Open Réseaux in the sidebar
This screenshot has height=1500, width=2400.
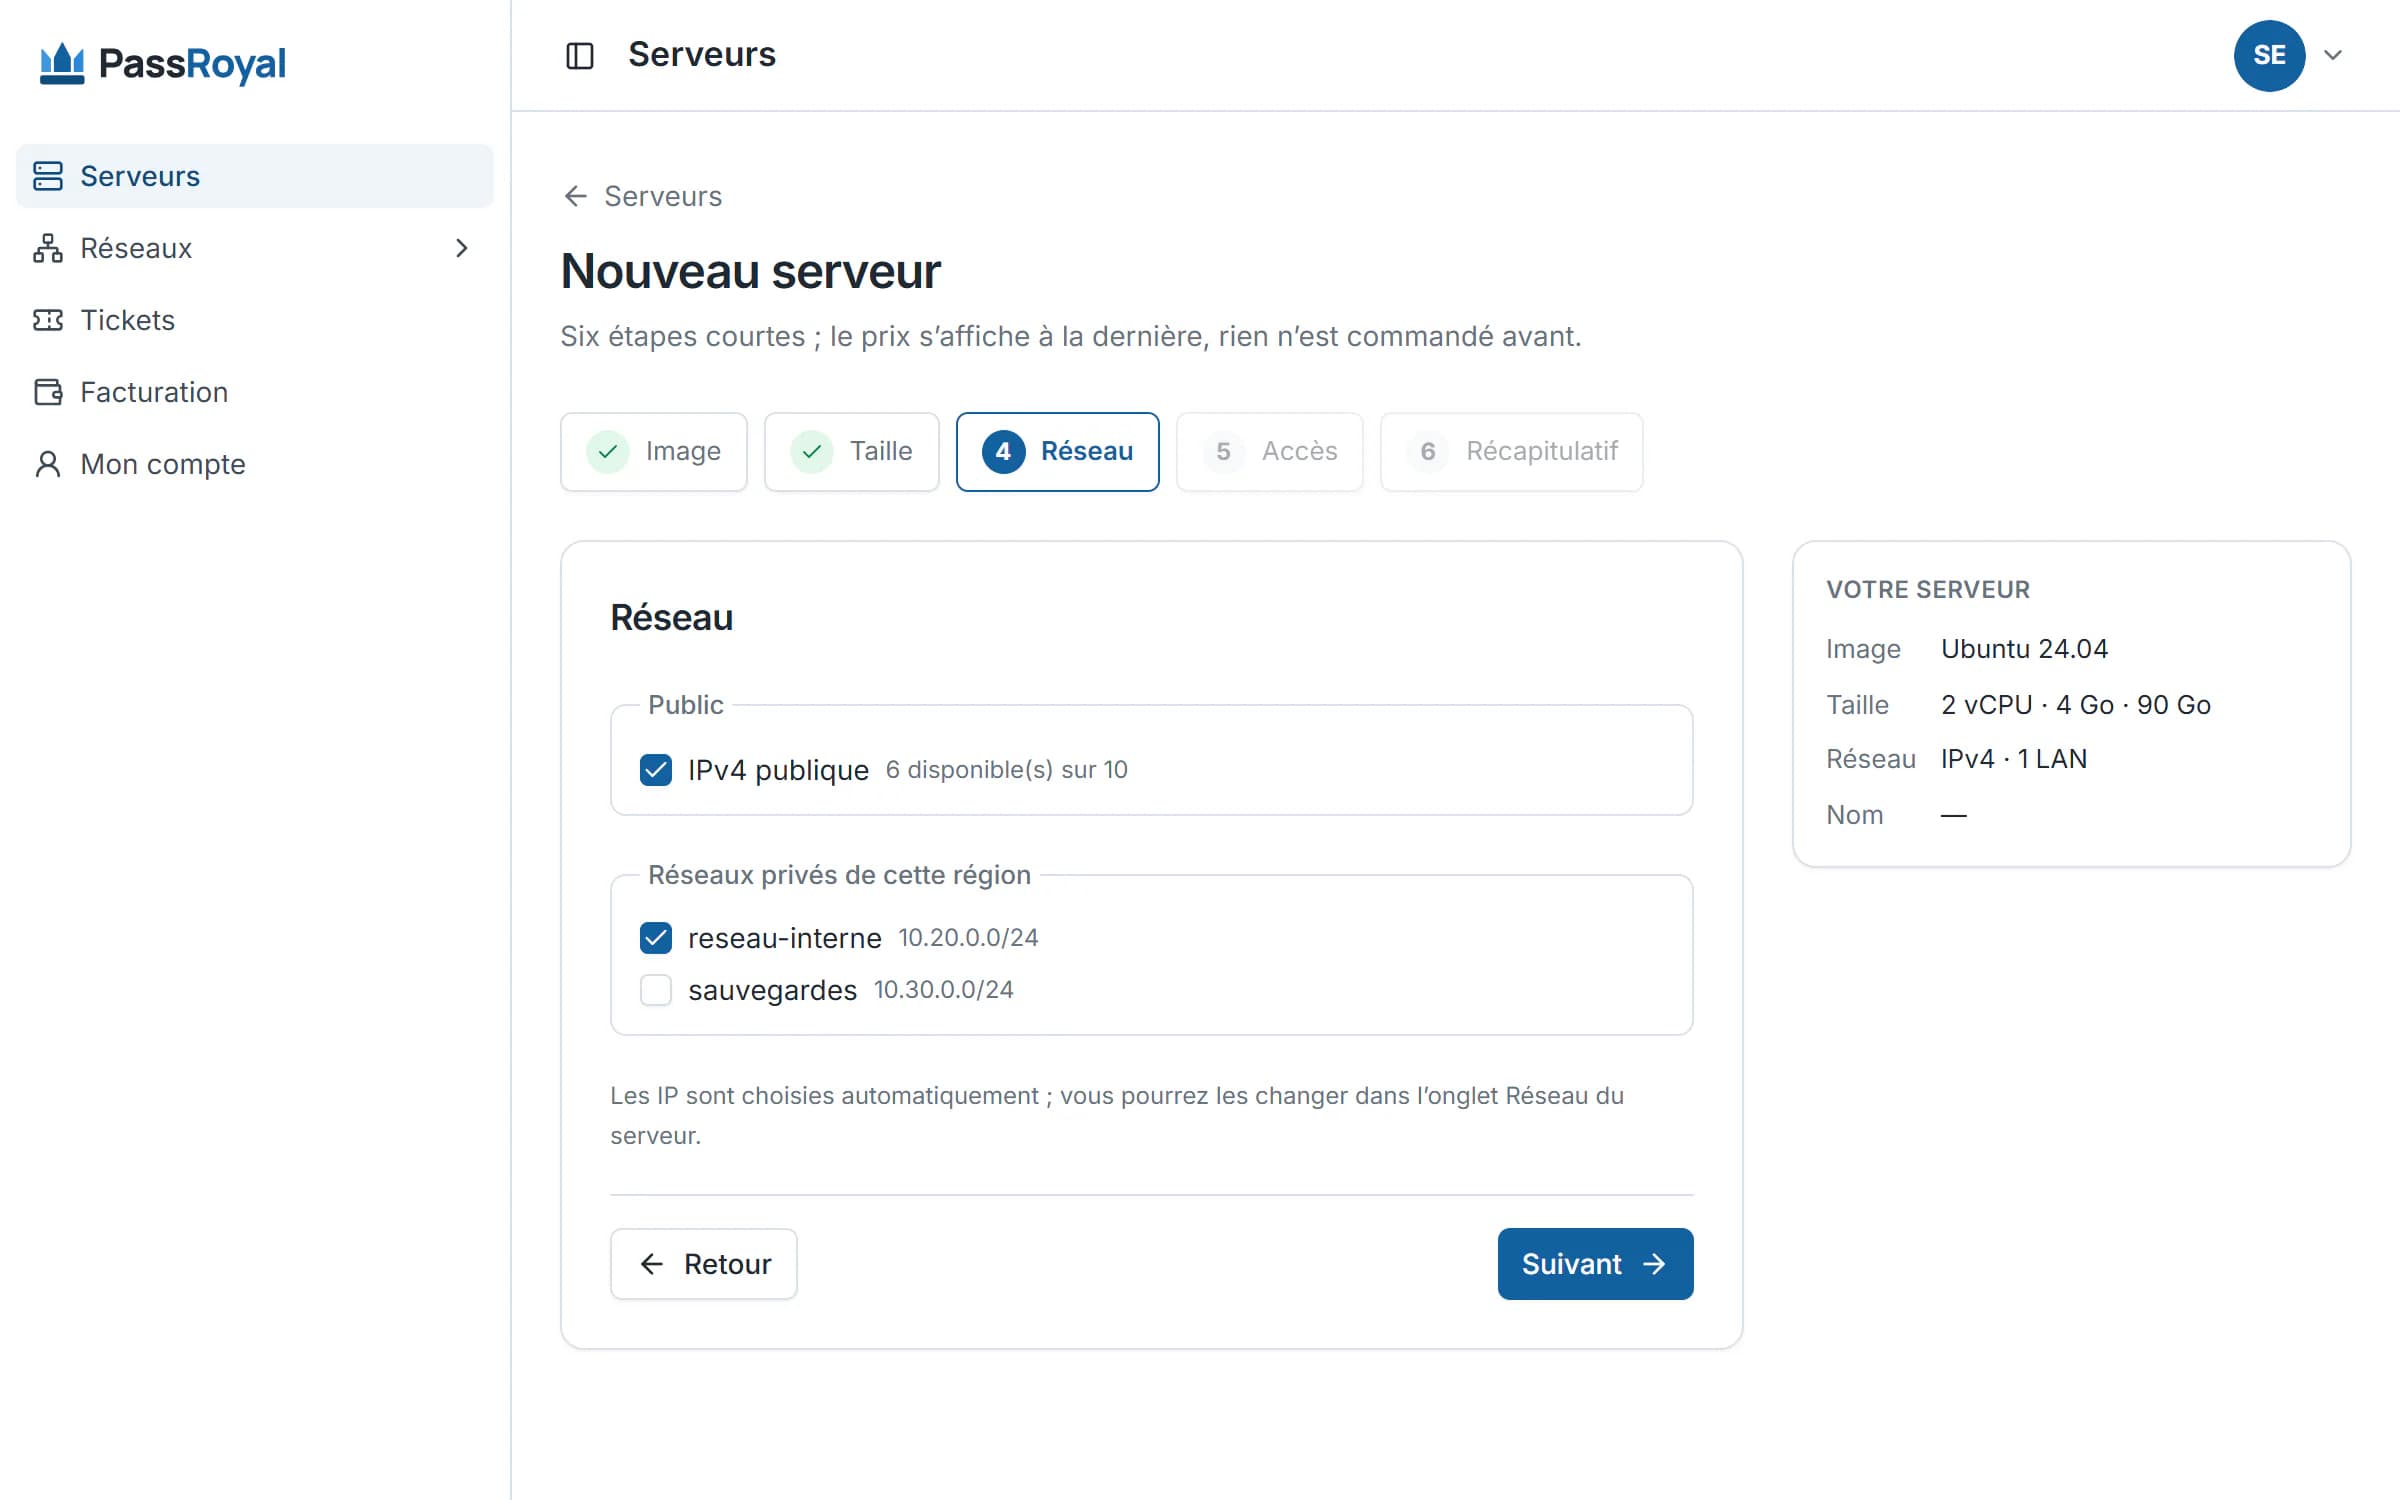point(255,248)
